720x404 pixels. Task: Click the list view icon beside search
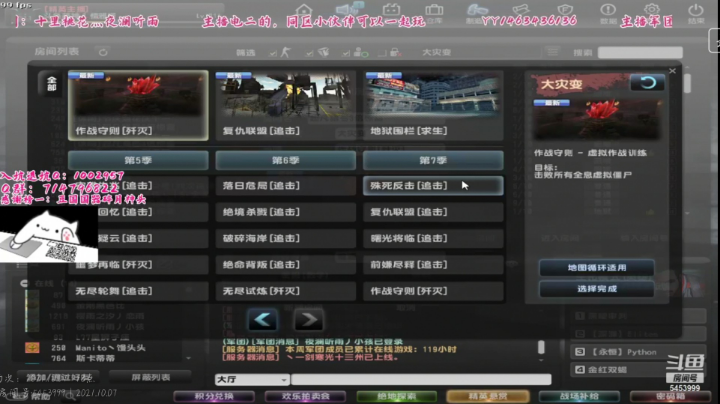click(552, 52)
